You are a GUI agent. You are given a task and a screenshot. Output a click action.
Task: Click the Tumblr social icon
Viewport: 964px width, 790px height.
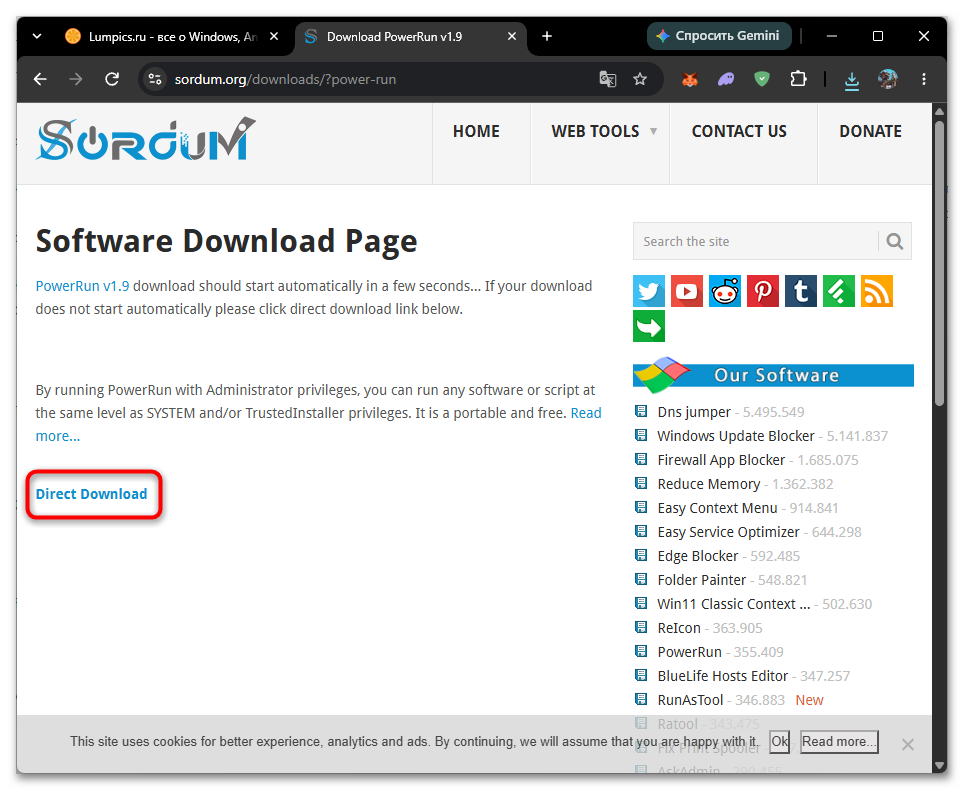click(x=801, y=291)
